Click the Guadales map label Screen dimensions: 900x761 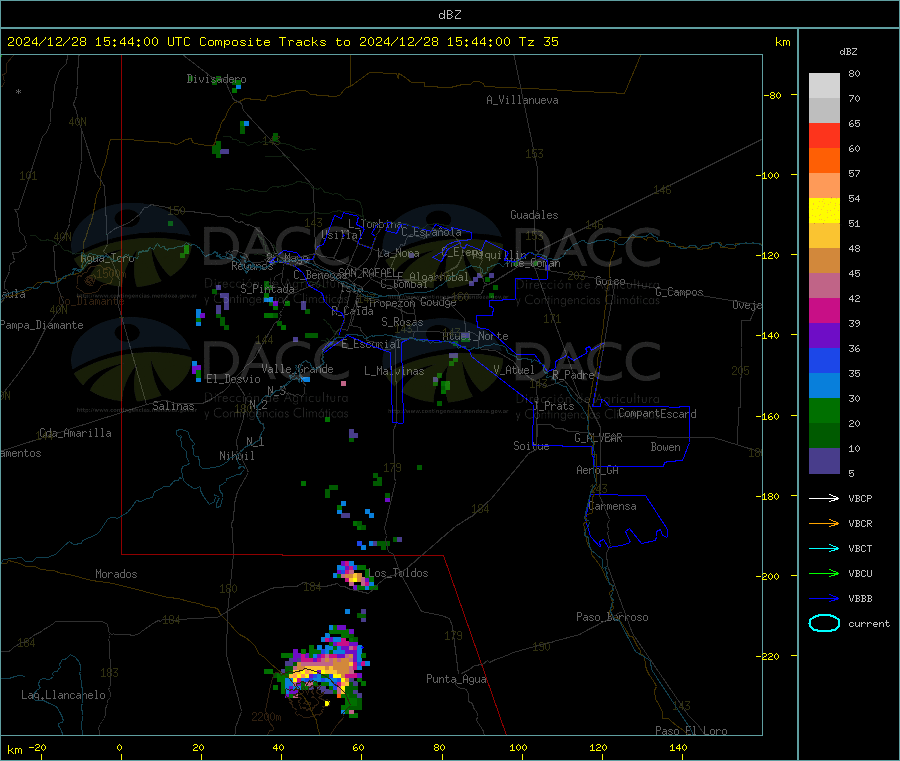pyautogui.click(x=534, y=215)
